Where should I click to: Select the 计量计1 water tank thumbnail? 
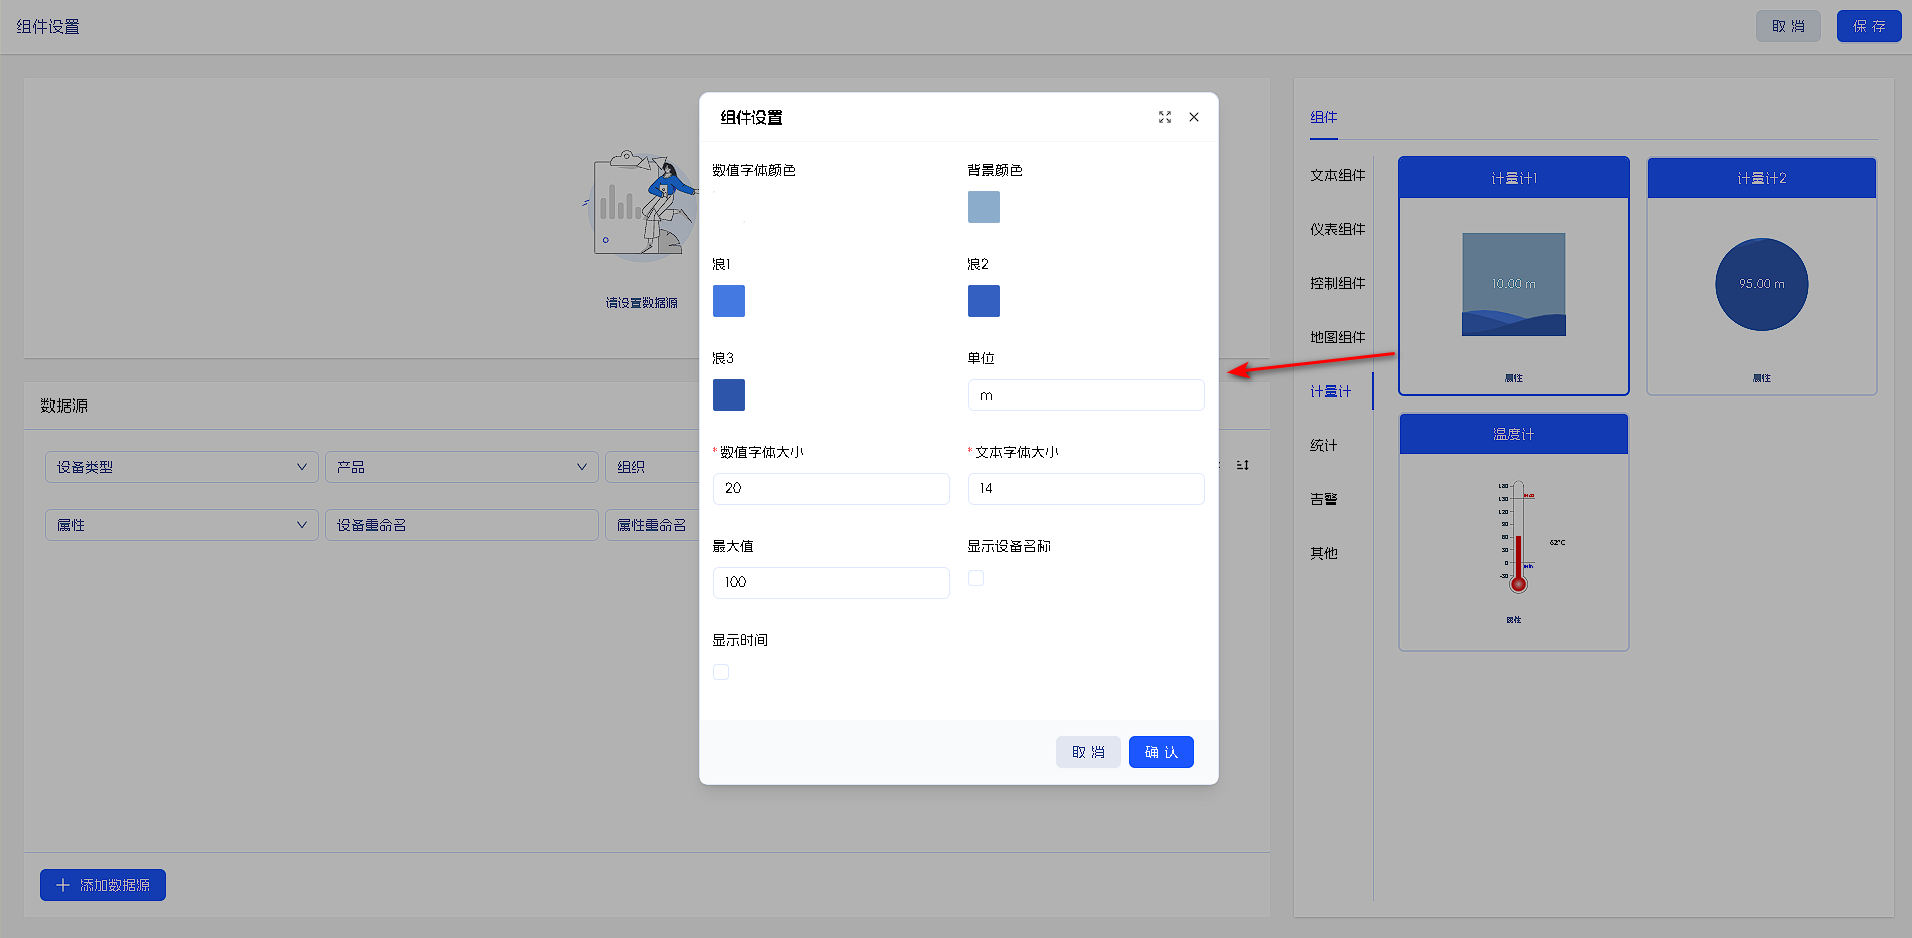pos(1513,285)
